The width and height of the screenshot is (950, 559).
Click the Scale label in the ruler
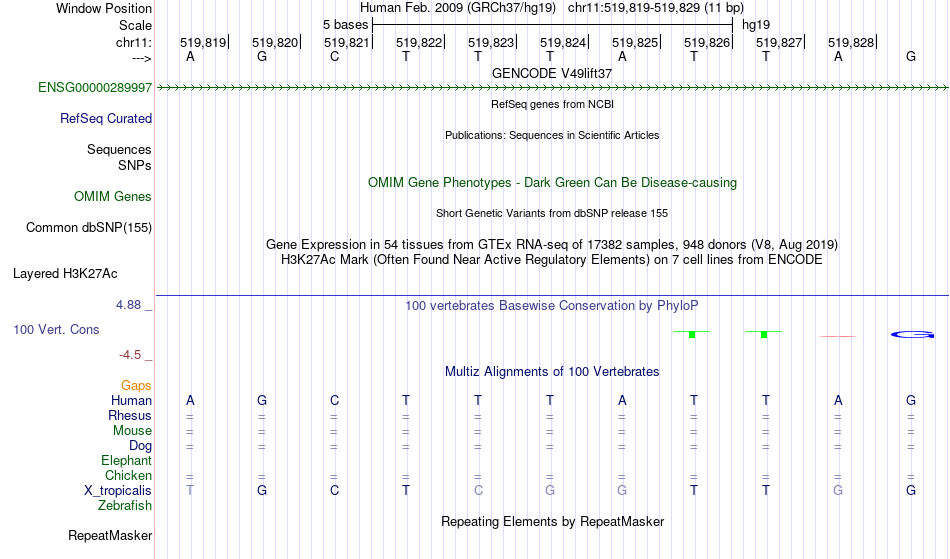tap(136, 25)
